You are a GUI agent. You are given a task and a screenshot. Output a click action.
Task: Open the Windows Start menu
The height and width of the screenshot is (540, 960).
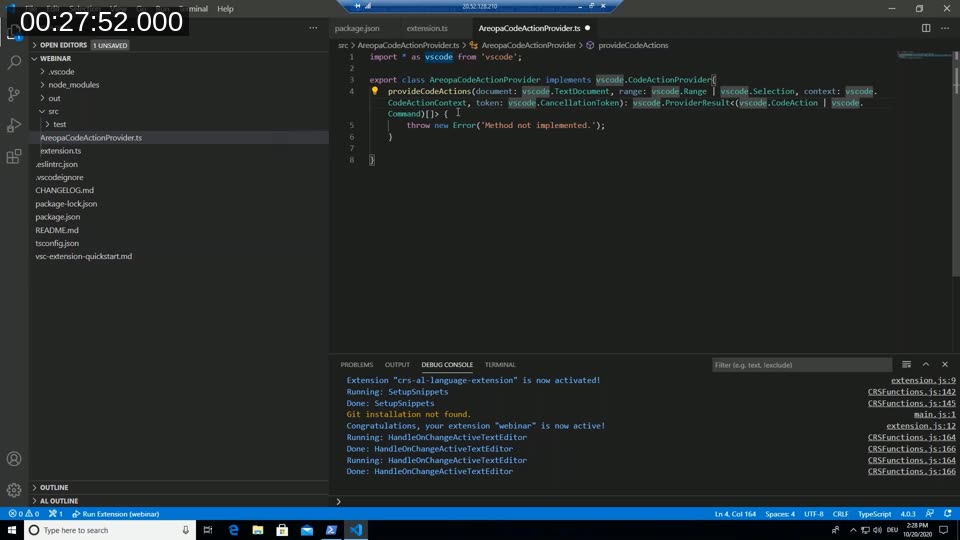pos(12,530)
